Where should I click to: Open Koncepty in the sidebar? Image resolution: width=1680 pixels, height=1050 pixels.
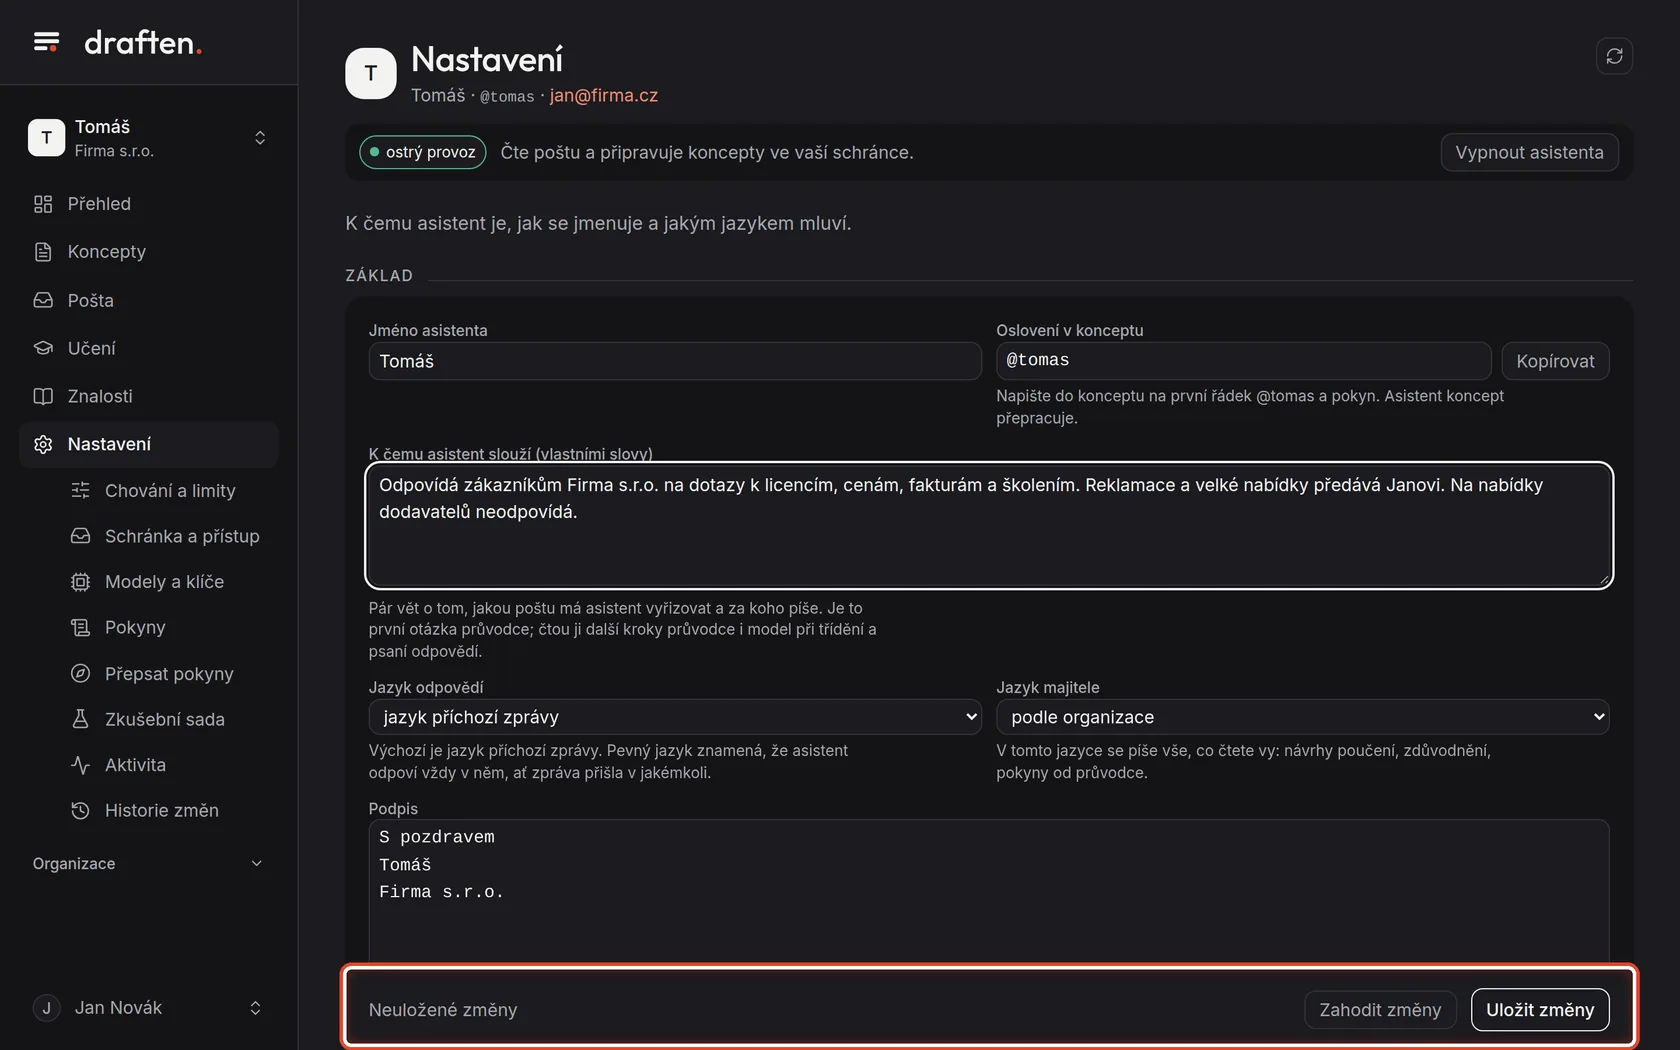[x=149, y=252]
